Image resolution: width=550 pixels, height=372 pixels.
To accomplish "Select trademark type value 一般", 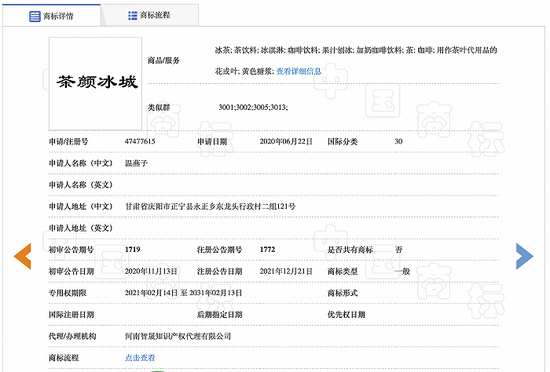I will pos(402,271).
